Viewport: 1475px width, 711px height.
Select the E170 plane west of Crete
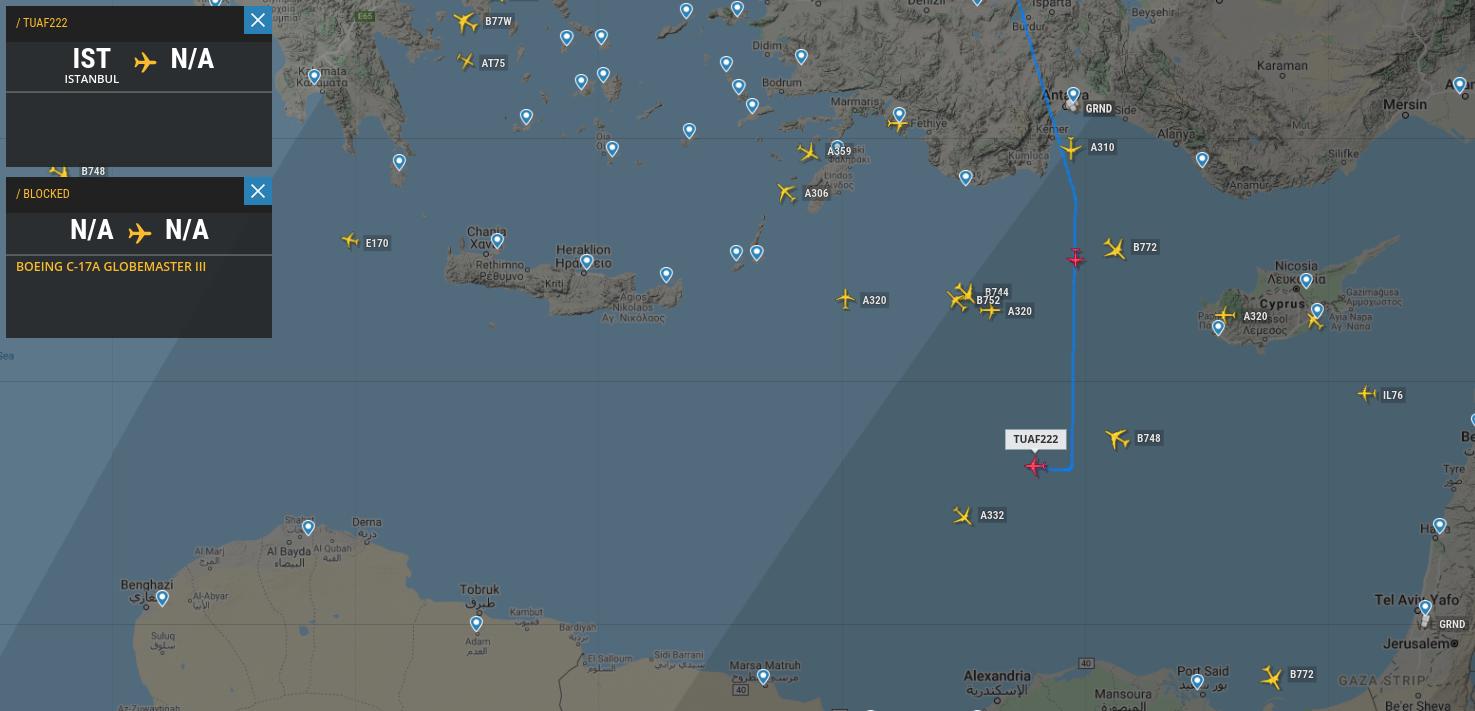point(350,241)
